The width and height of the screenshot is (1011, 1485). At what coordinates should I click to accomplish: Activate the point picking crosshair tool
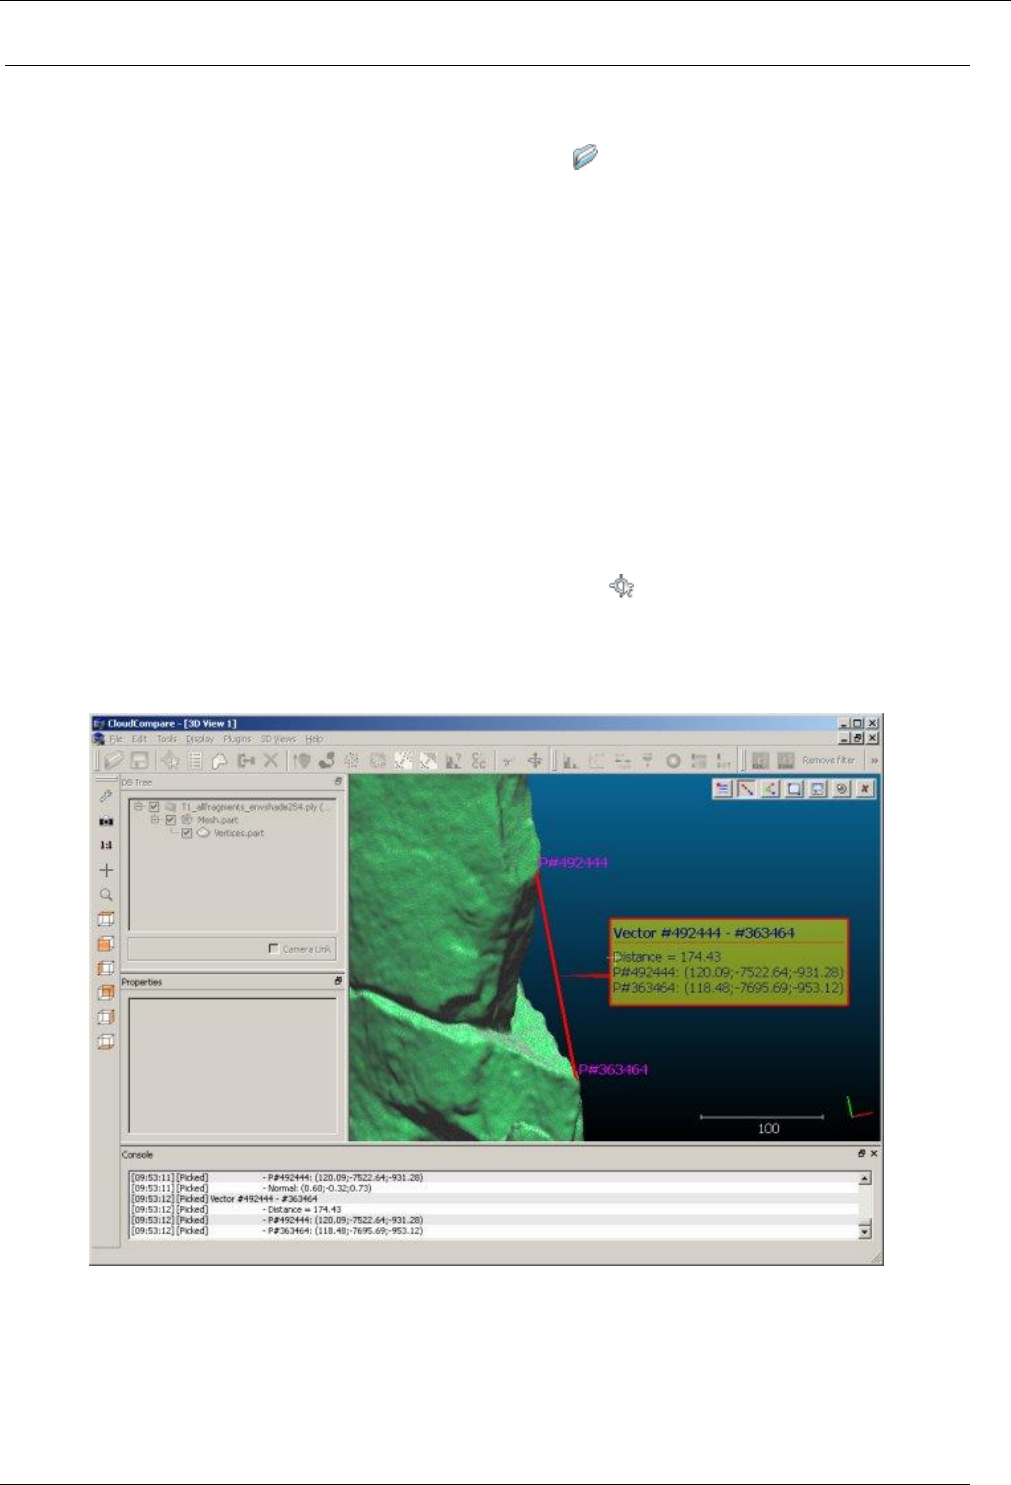tap(171, 761)
